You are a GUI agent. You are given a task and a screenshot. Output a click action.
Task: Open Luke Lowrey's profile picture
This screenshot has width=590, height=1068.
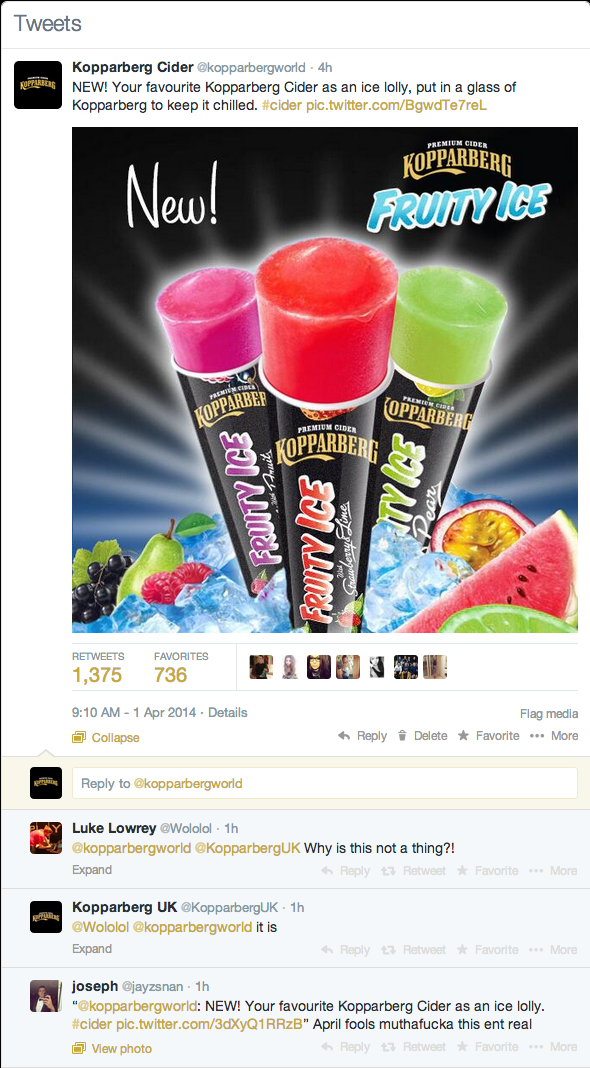[46, 838]
